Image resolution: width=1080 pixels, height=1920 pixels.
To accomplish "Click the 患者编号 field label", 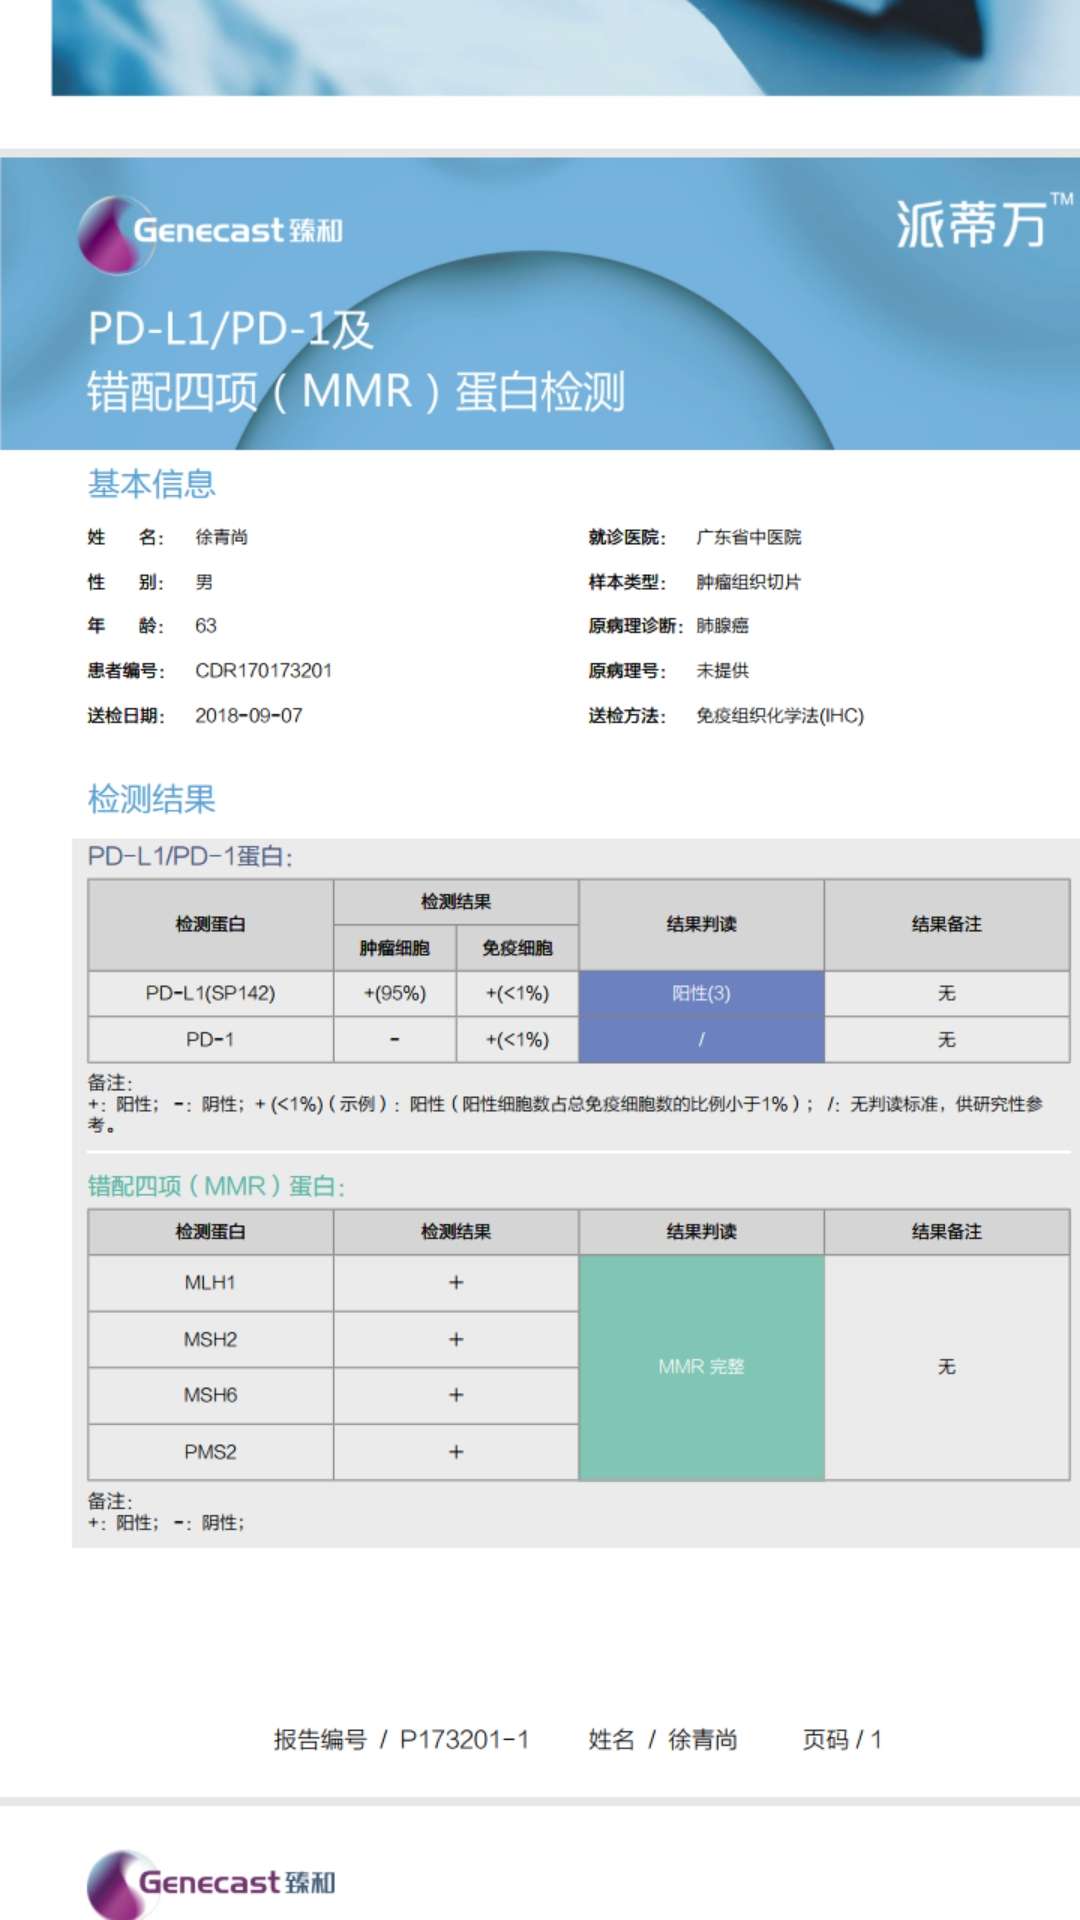I will coord(126,671).
